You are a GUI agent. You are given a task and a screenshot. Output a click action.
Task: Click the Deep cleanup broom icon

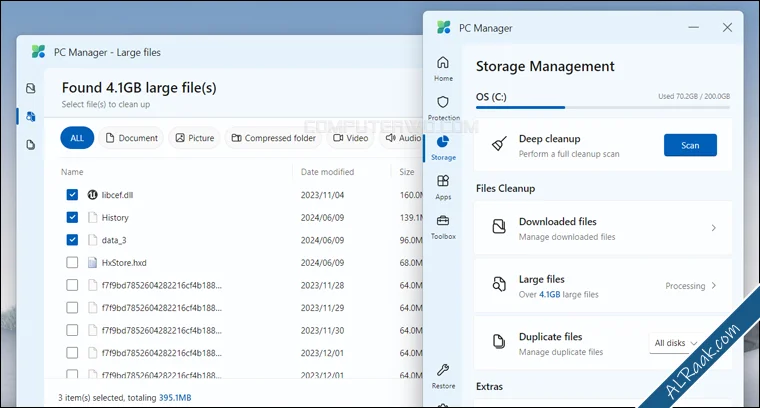499,144
